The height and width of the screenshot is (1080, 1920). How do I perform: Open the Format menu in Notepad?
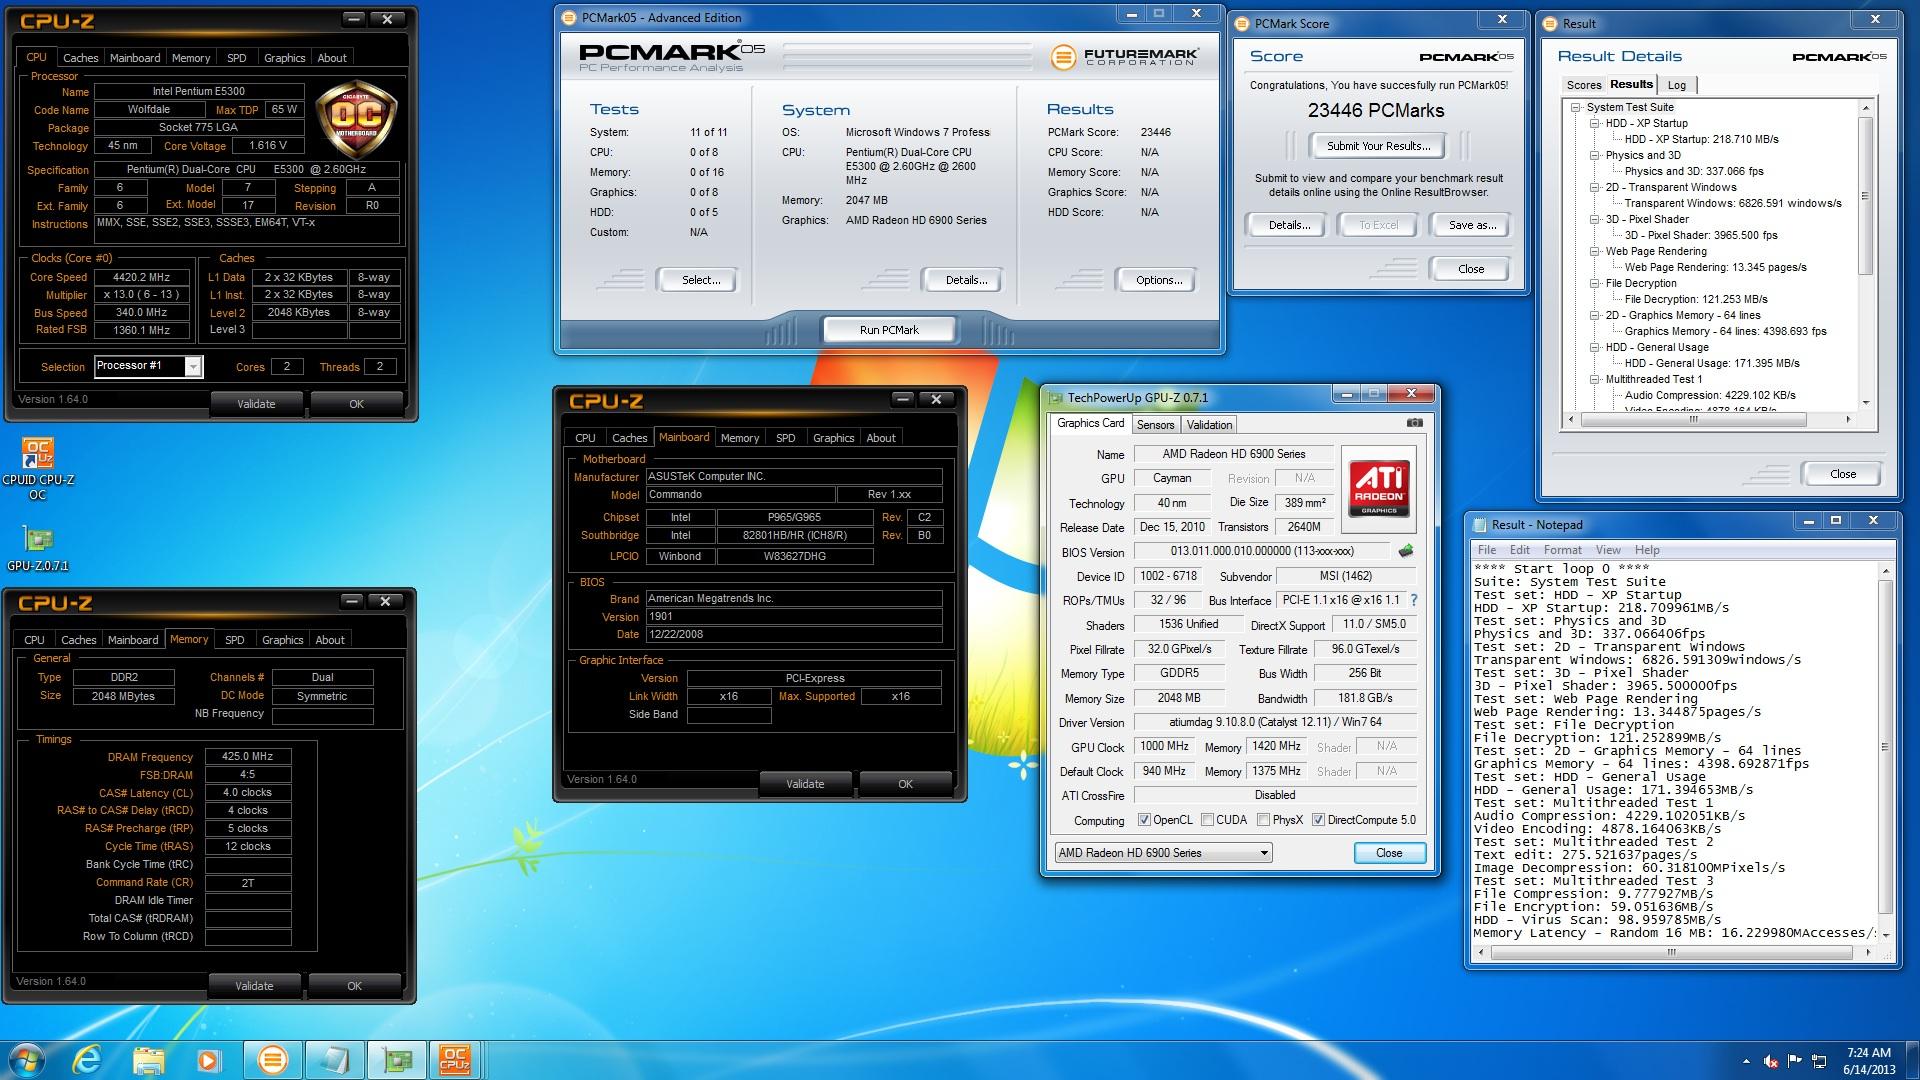pos(1562,550)
